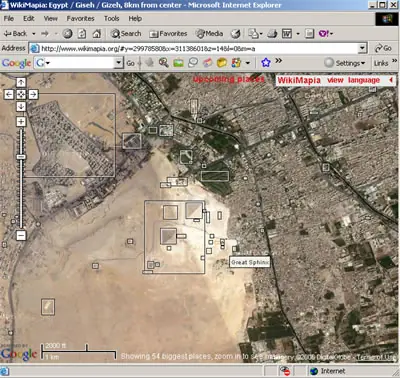Edit page with Word icon
The image size is (400, 378).
tap(287, 33)
